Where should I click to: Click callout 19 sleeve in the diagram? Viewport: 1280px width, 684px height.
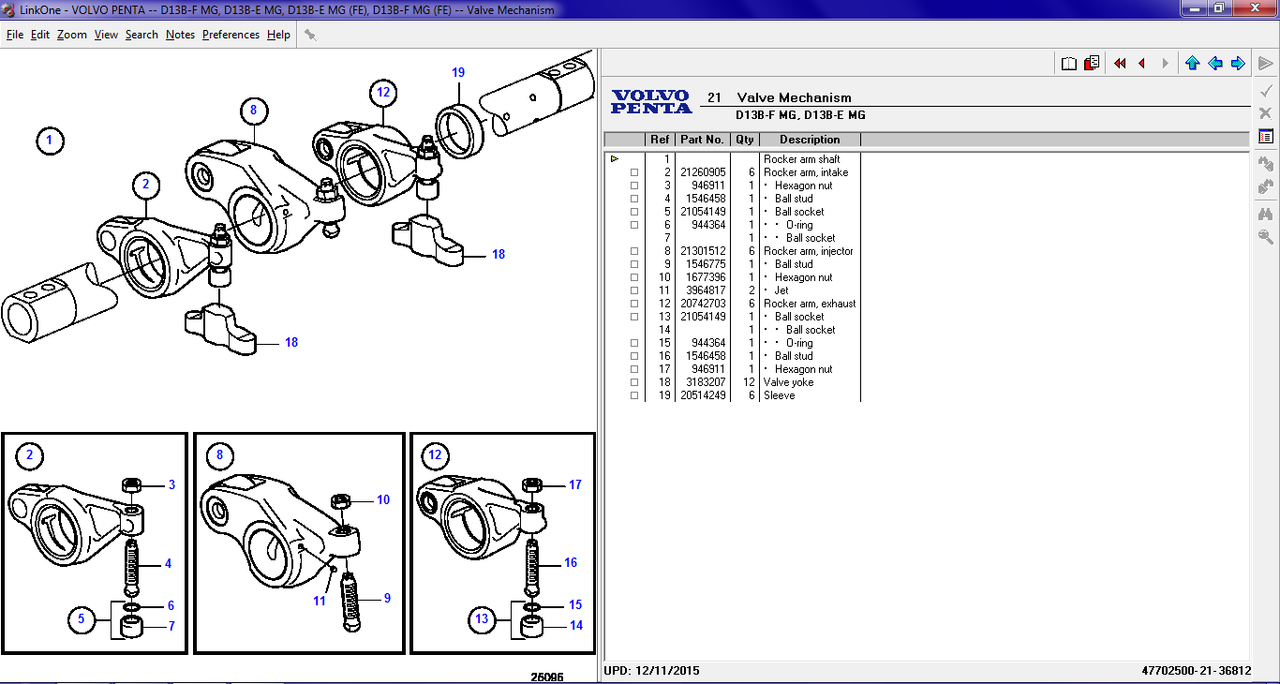coord(458,72)
